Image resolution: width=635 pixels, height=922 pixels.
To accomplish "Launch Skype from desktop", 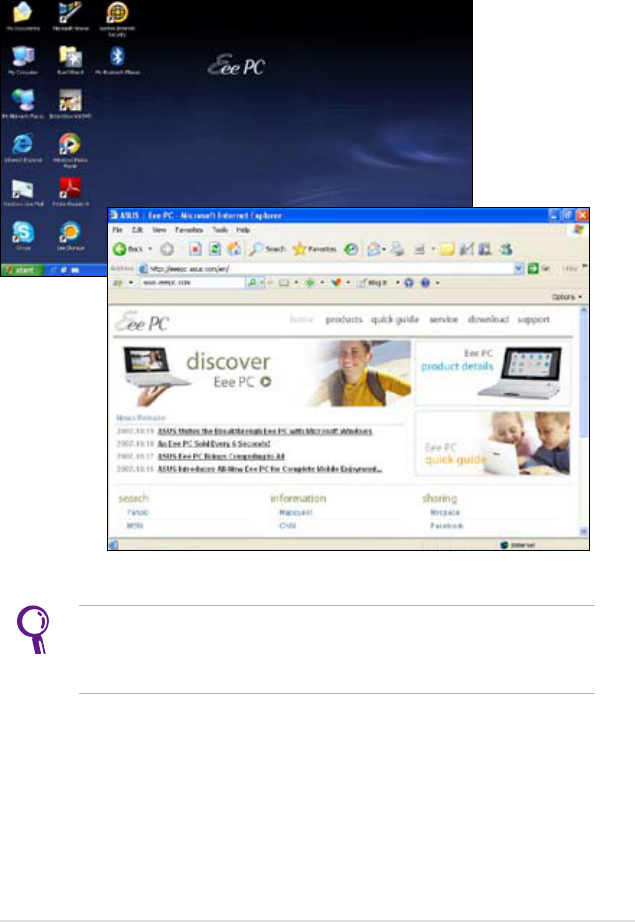I will point(23,236).
